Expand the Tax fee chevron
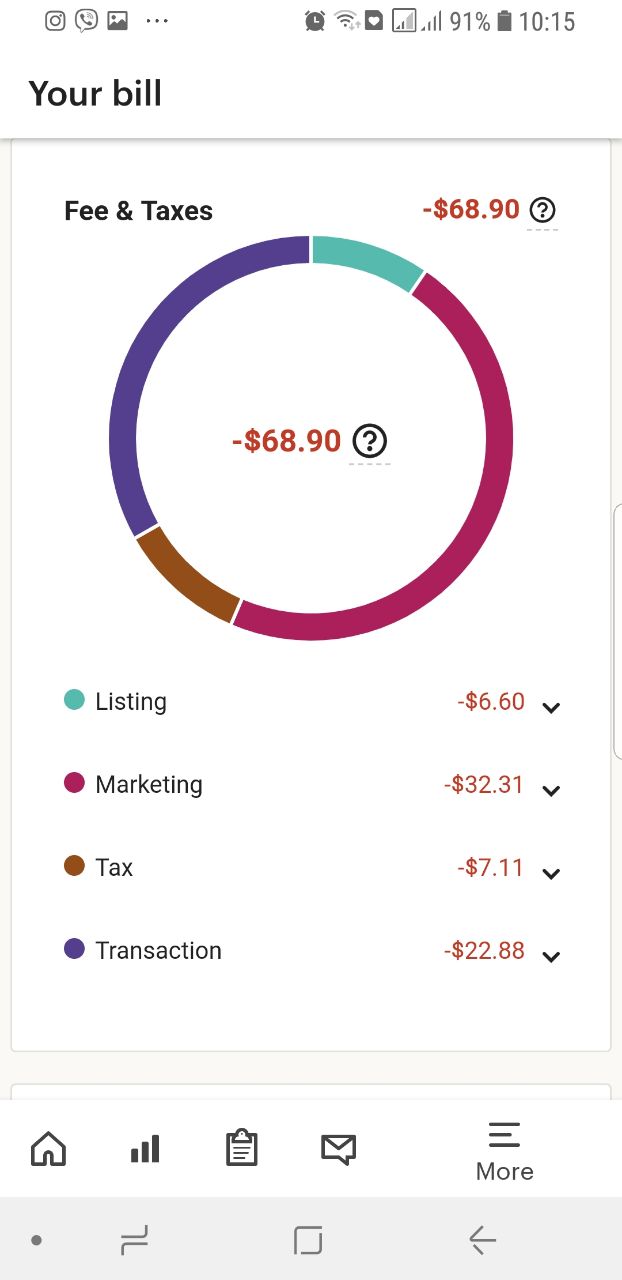622x1280 pixels. 551,874
